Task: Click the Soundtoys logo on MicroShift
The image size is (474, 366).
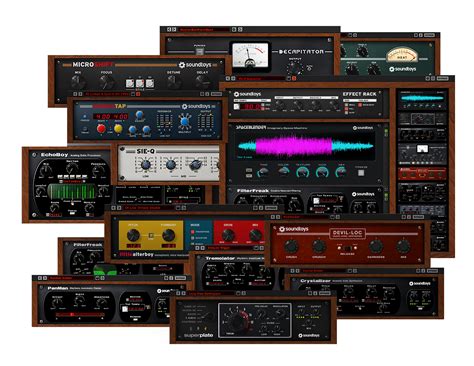Action: click(x=195, y=65)
